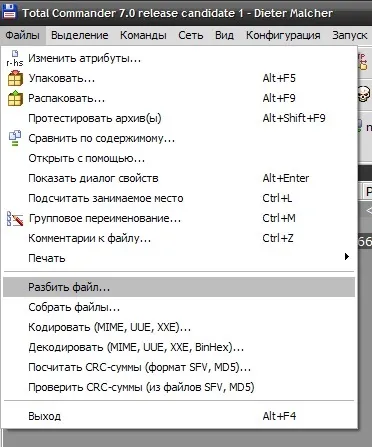Click the pack box icon beside Упаковать
The image size is (372, 447).
click(x=15, y=78)
